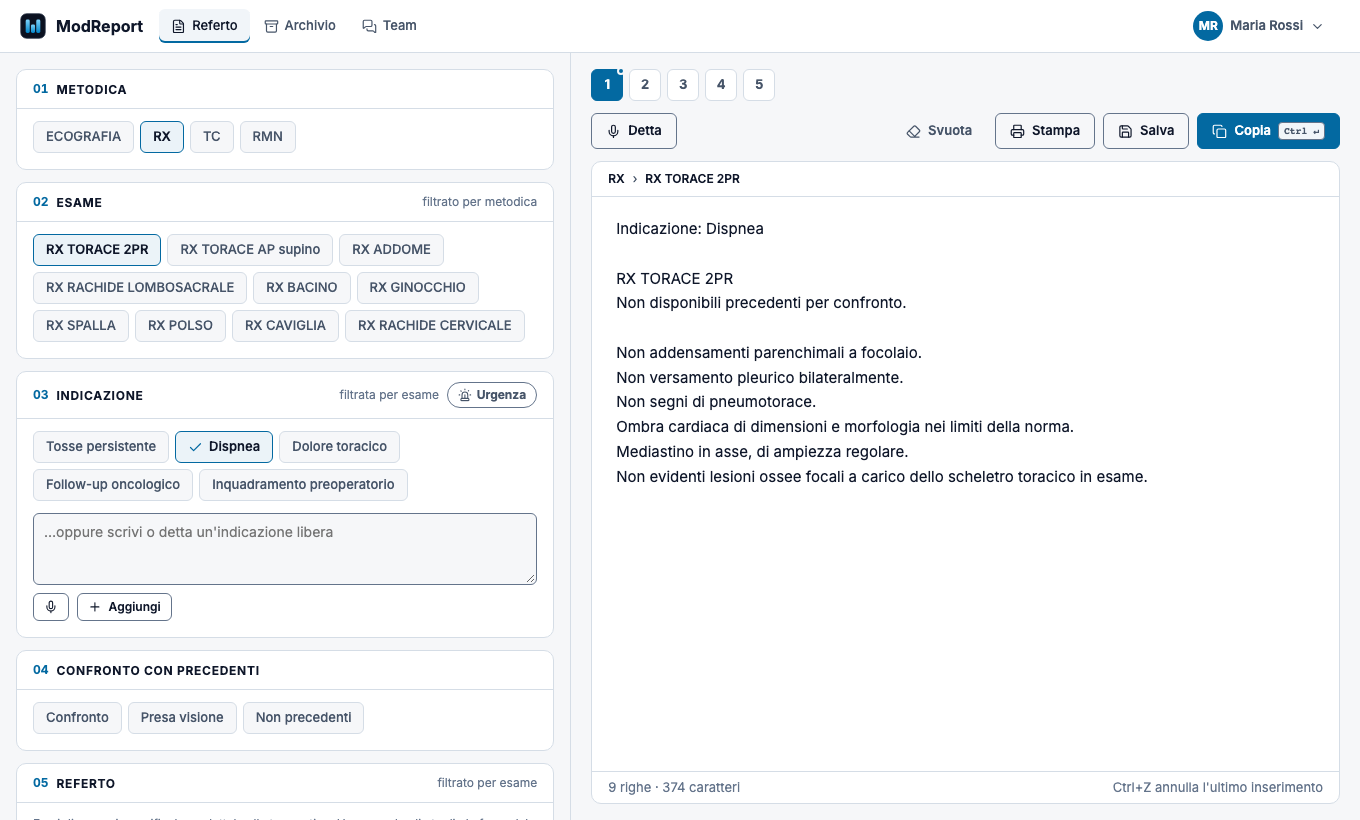Copy the report with the Copia button
This screenshot has width=1360, height=820.
(x=1268, y=131)
